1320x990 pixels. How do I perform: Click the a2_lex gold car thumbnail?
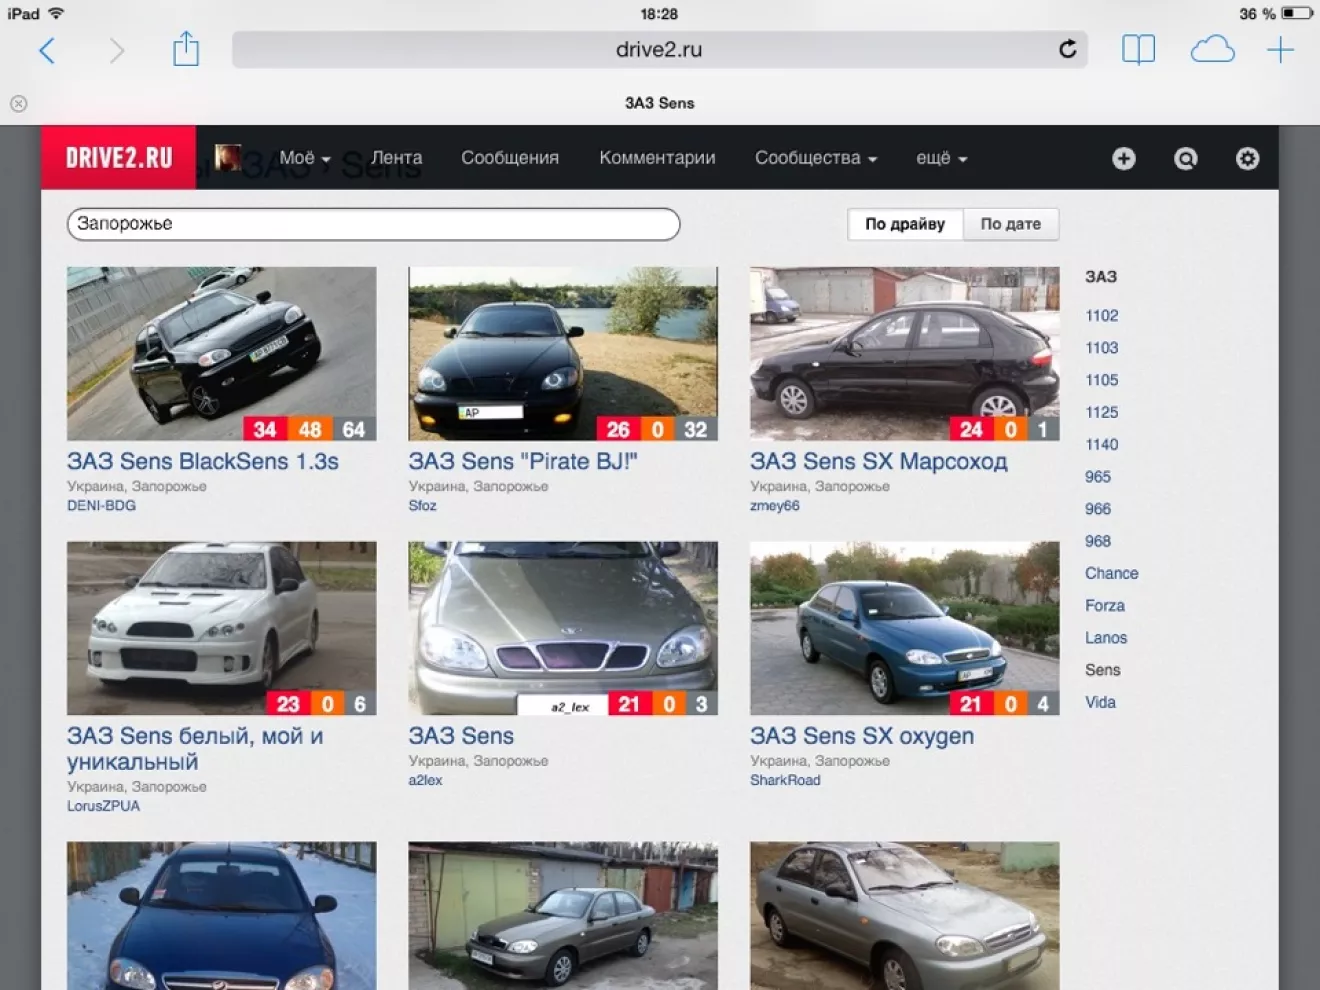tap(563, 628)
